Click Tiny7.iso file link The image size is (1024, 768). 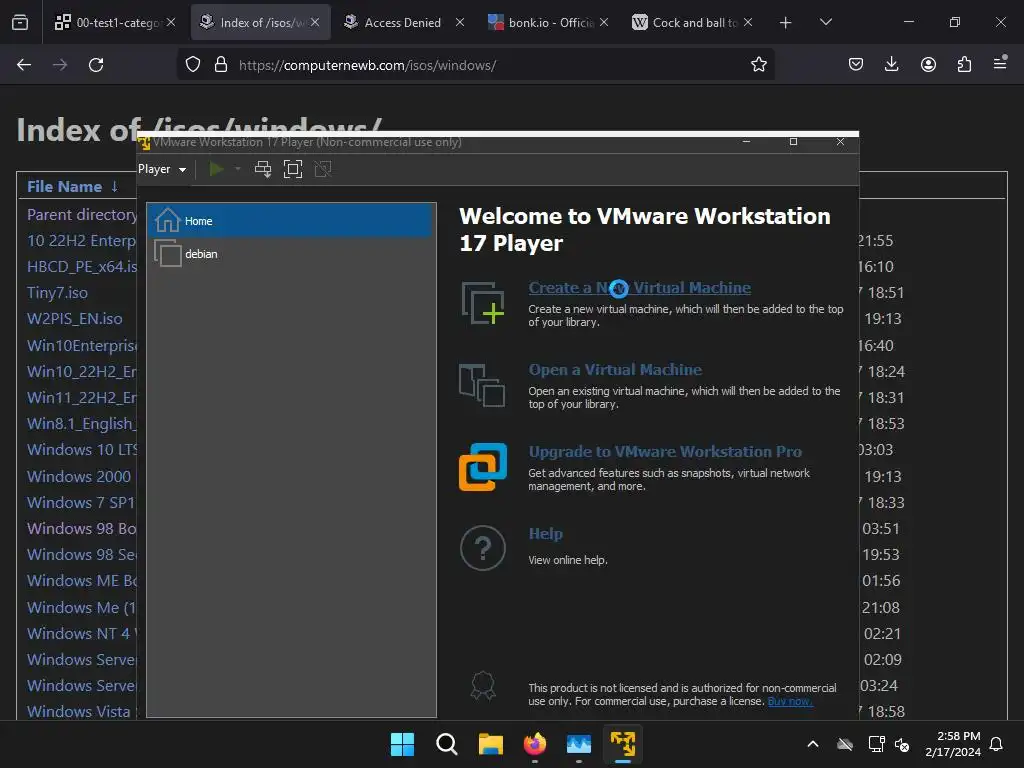click(57, 293)
